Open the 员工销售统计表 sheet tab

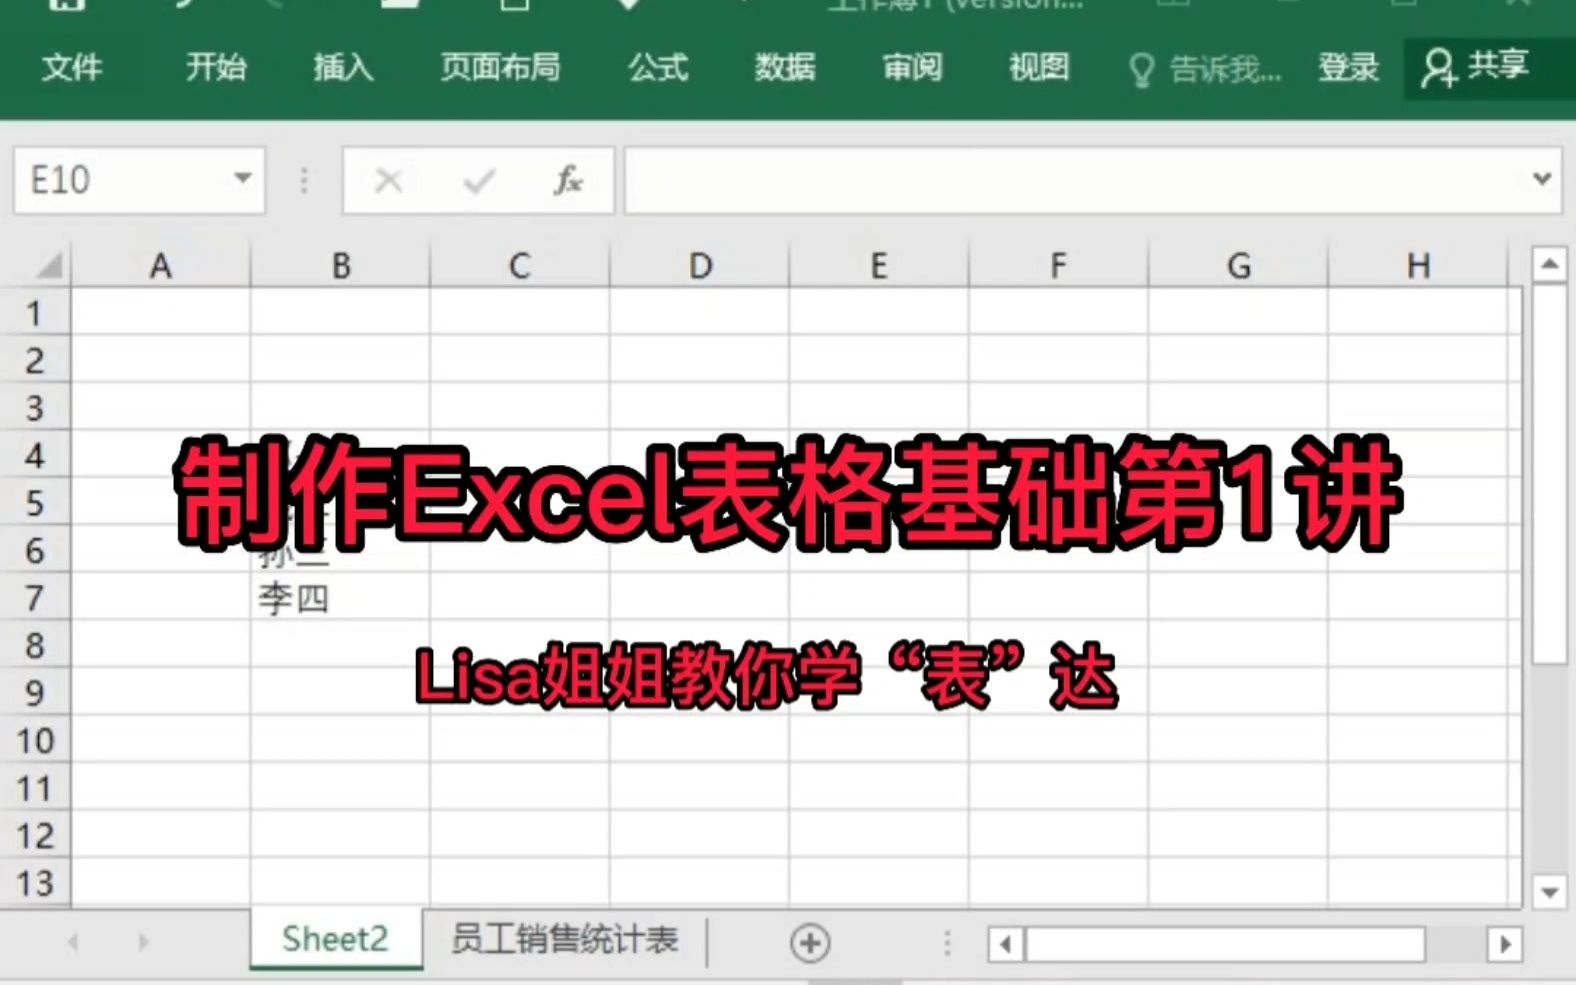(564, 940)
